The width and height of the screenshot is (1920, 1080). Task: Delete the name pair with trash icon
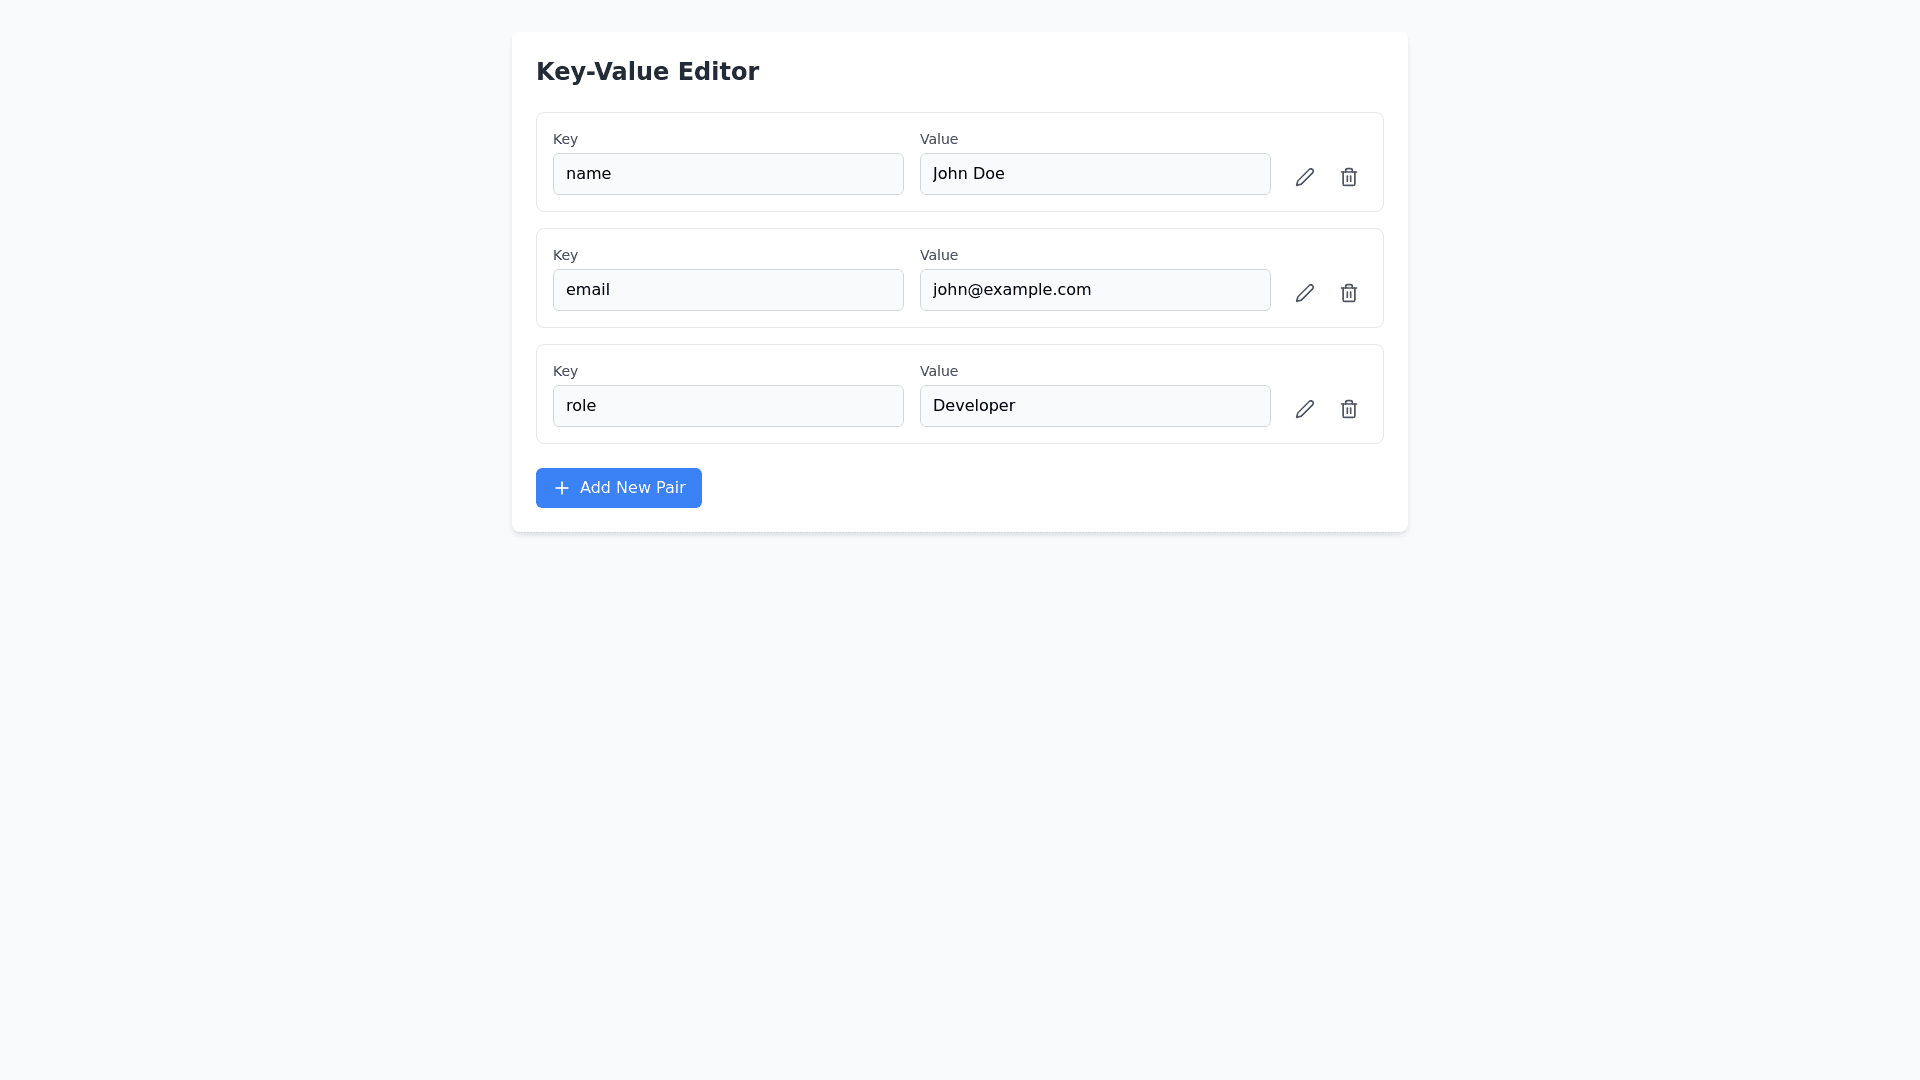(x=1349, y=177)
